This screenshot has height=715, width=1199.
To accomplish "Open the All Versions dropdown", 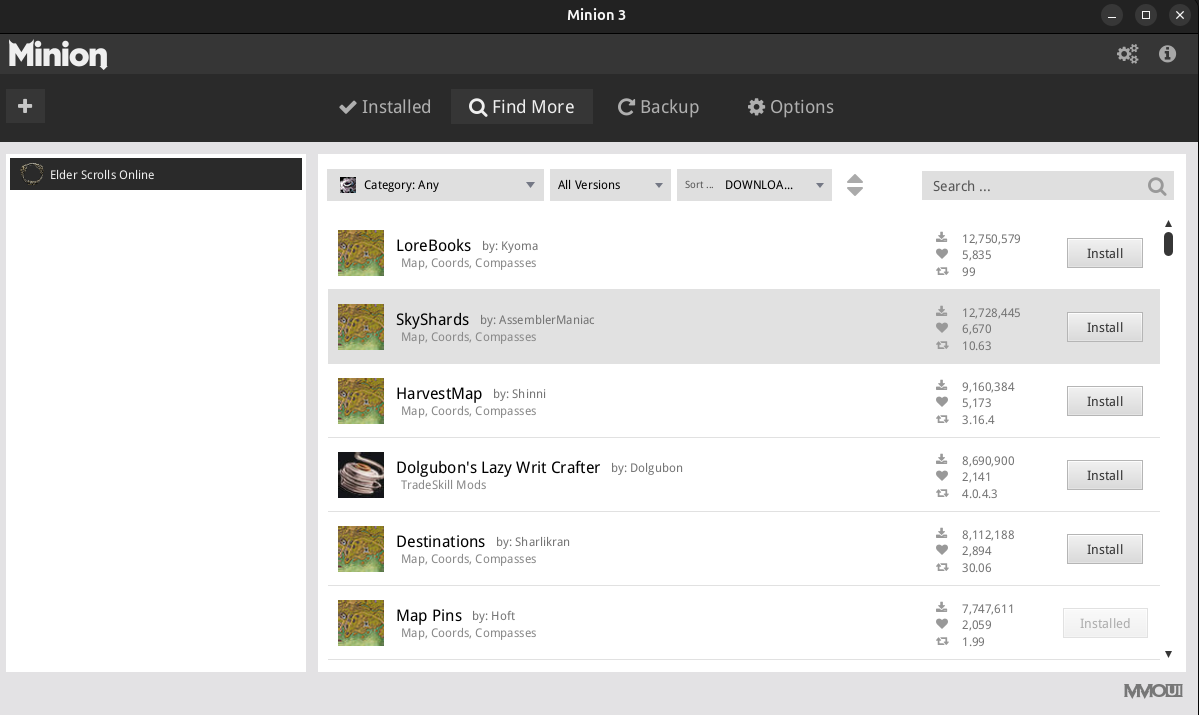I will pos(610,185).
